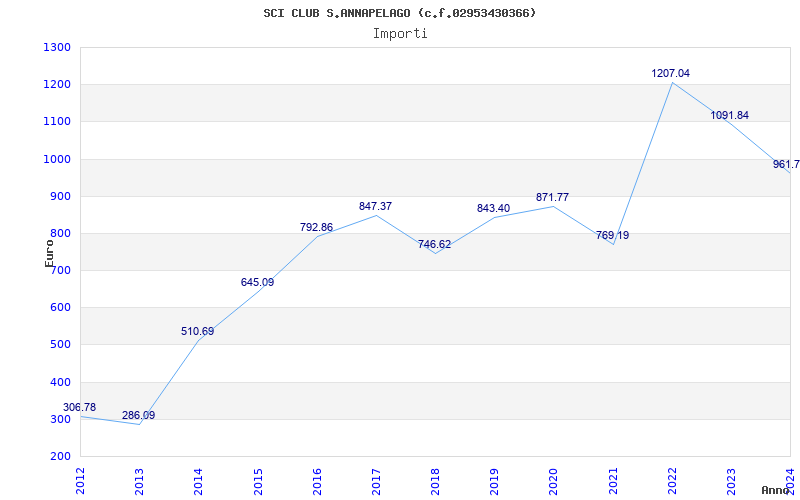Click y-axis value 900
800x500 pixels.
[60, 196]
